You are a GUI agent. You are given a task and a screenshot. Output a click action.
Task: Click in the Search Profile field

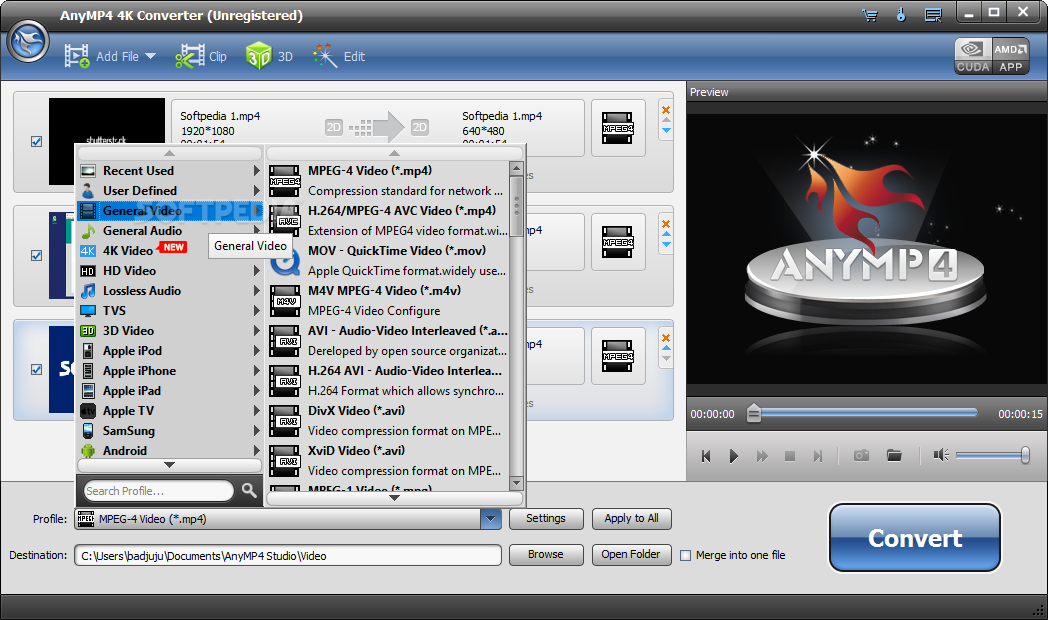(x=159, y=491)
